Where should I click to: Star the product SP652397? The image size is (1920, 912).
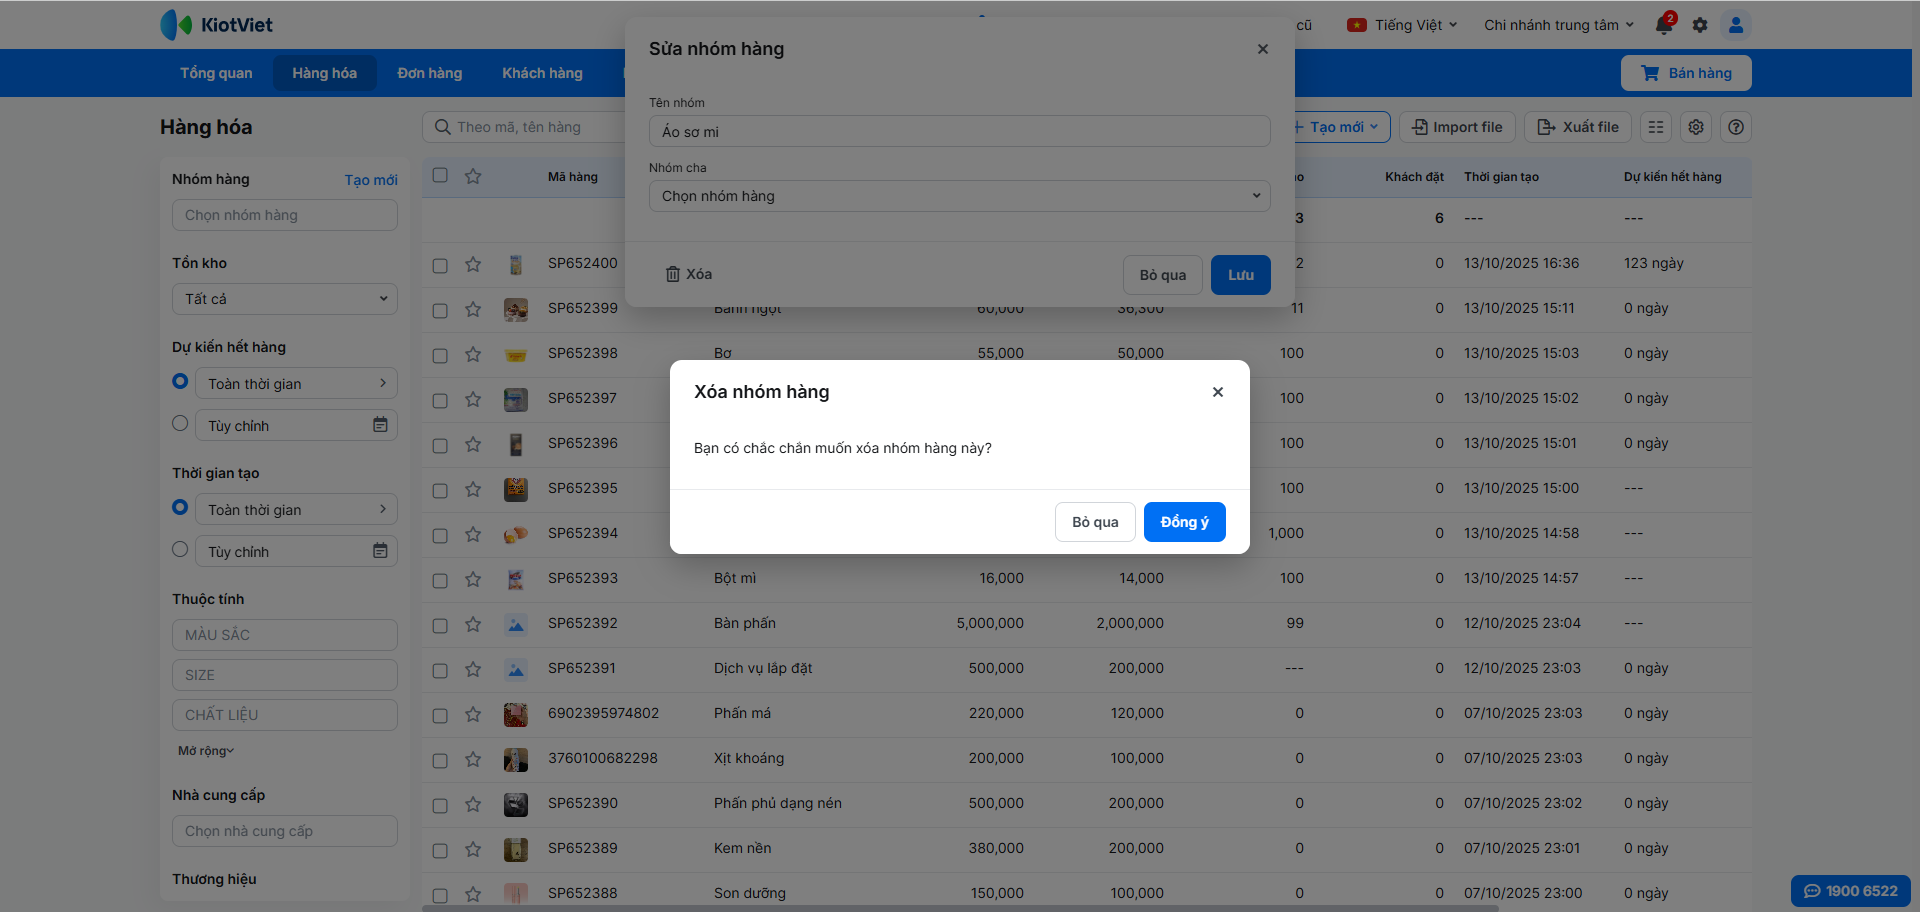473,399
